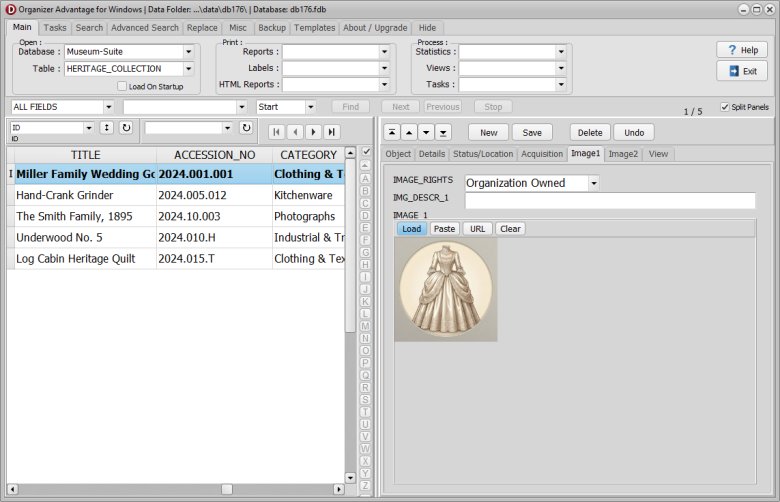The height and width of the screenshot is (502, 780).
Task: Switch to the Advanced Search tab
Action: point(145,28)
